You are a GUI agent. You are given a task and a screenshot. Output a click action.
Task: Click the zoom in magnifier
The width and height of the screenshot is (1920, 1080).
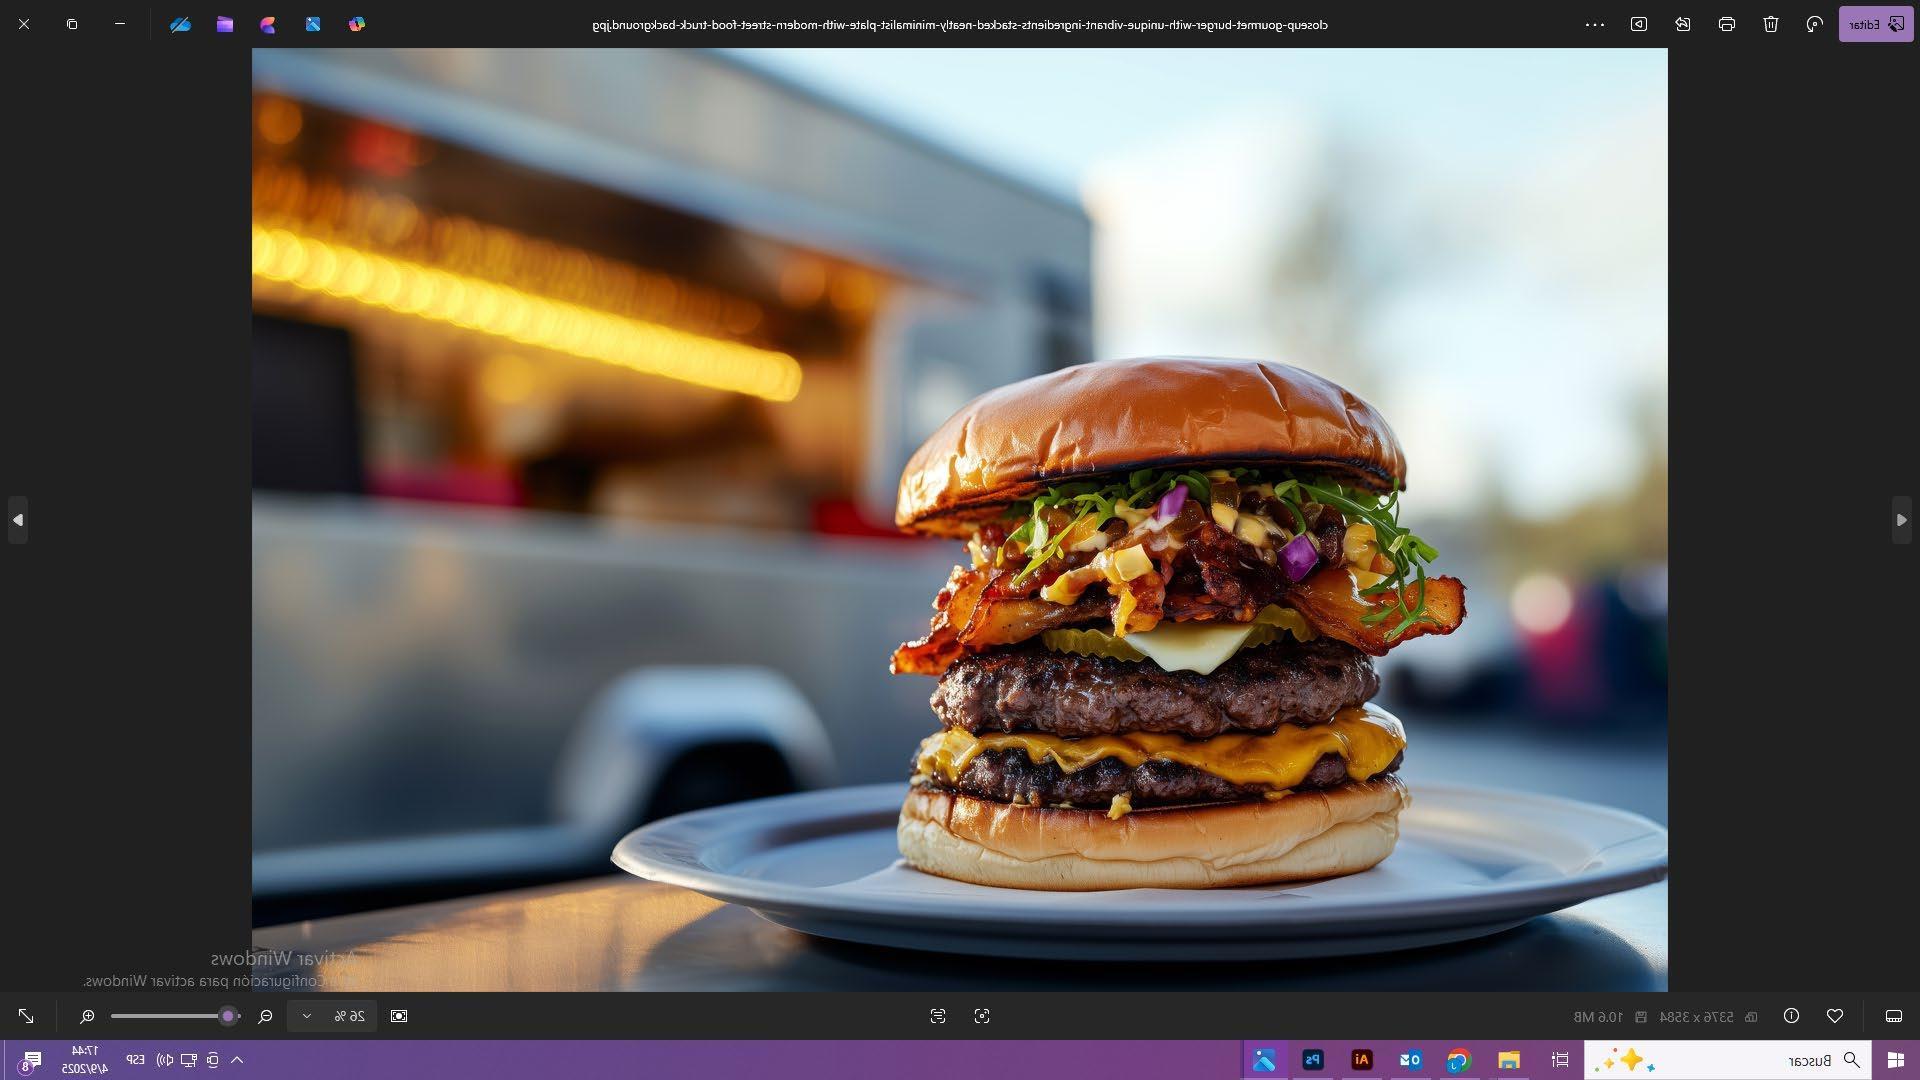[x=87, y=1016]
